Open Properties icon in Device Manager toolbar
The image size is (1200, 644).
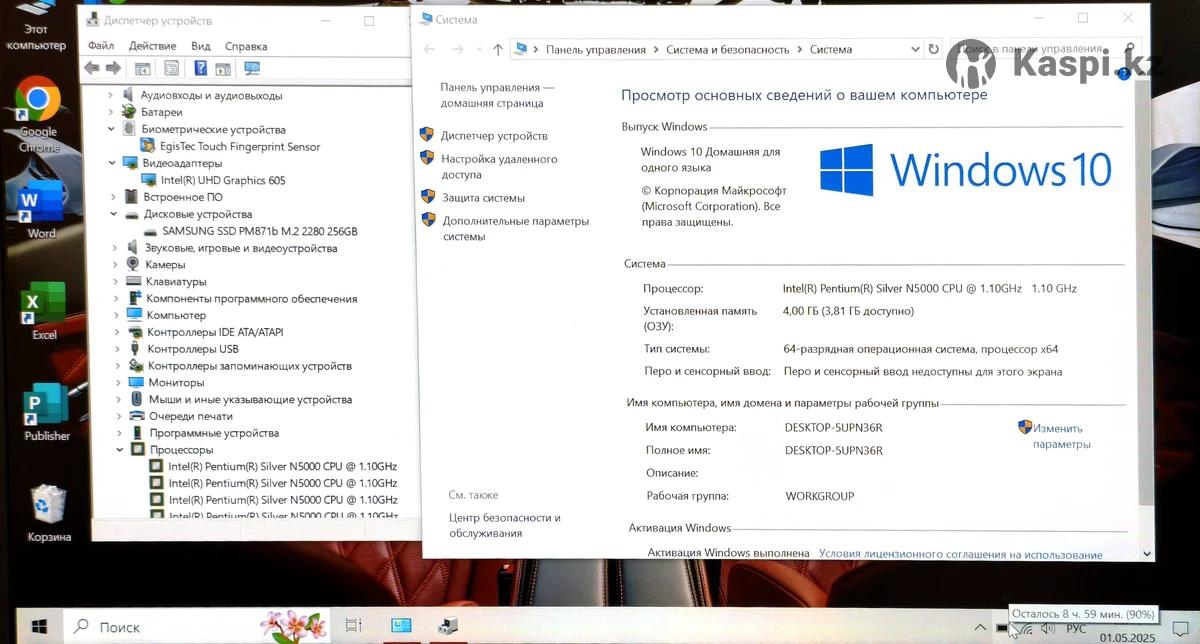click(172, 68)
